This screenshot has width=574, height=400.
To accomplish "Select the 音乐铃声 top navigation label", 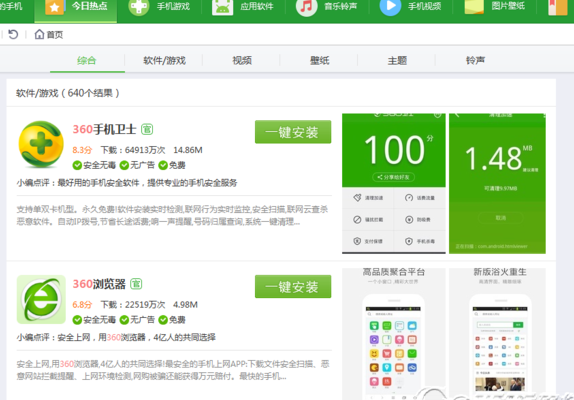I will (341, 6).
